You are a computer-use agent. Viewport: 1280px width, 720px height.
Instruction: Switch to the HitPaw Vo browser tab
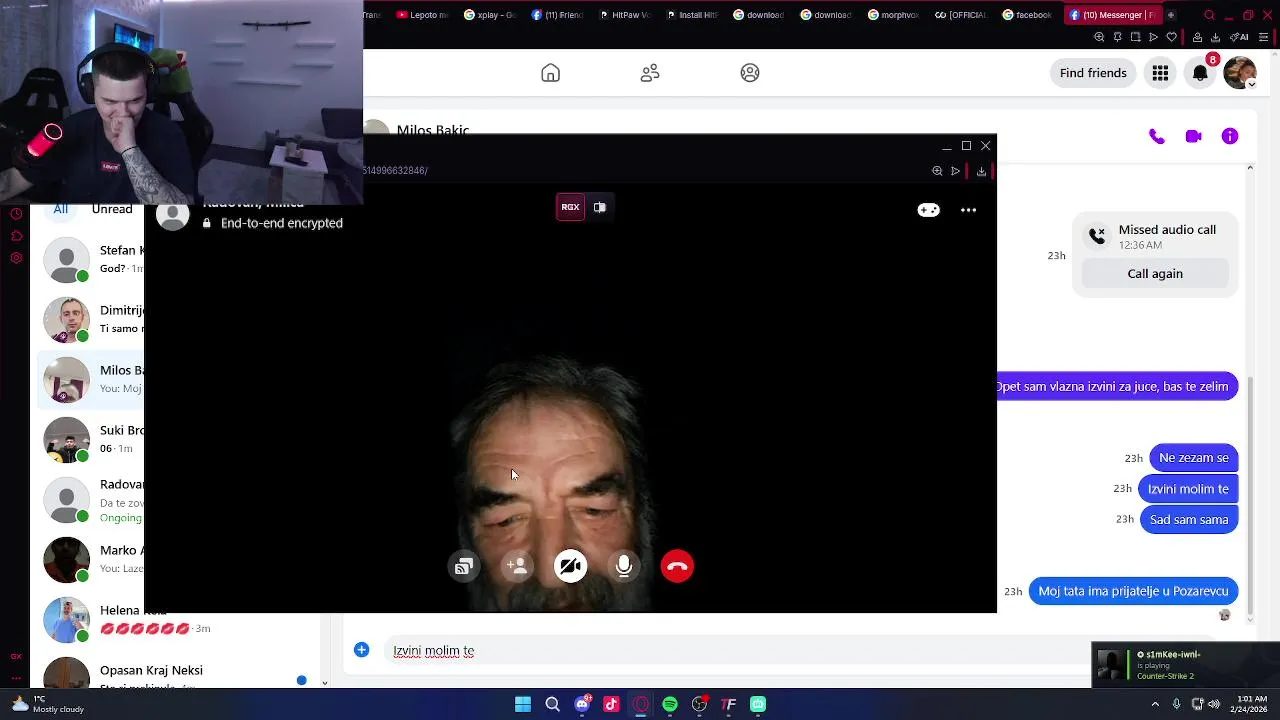626,15
